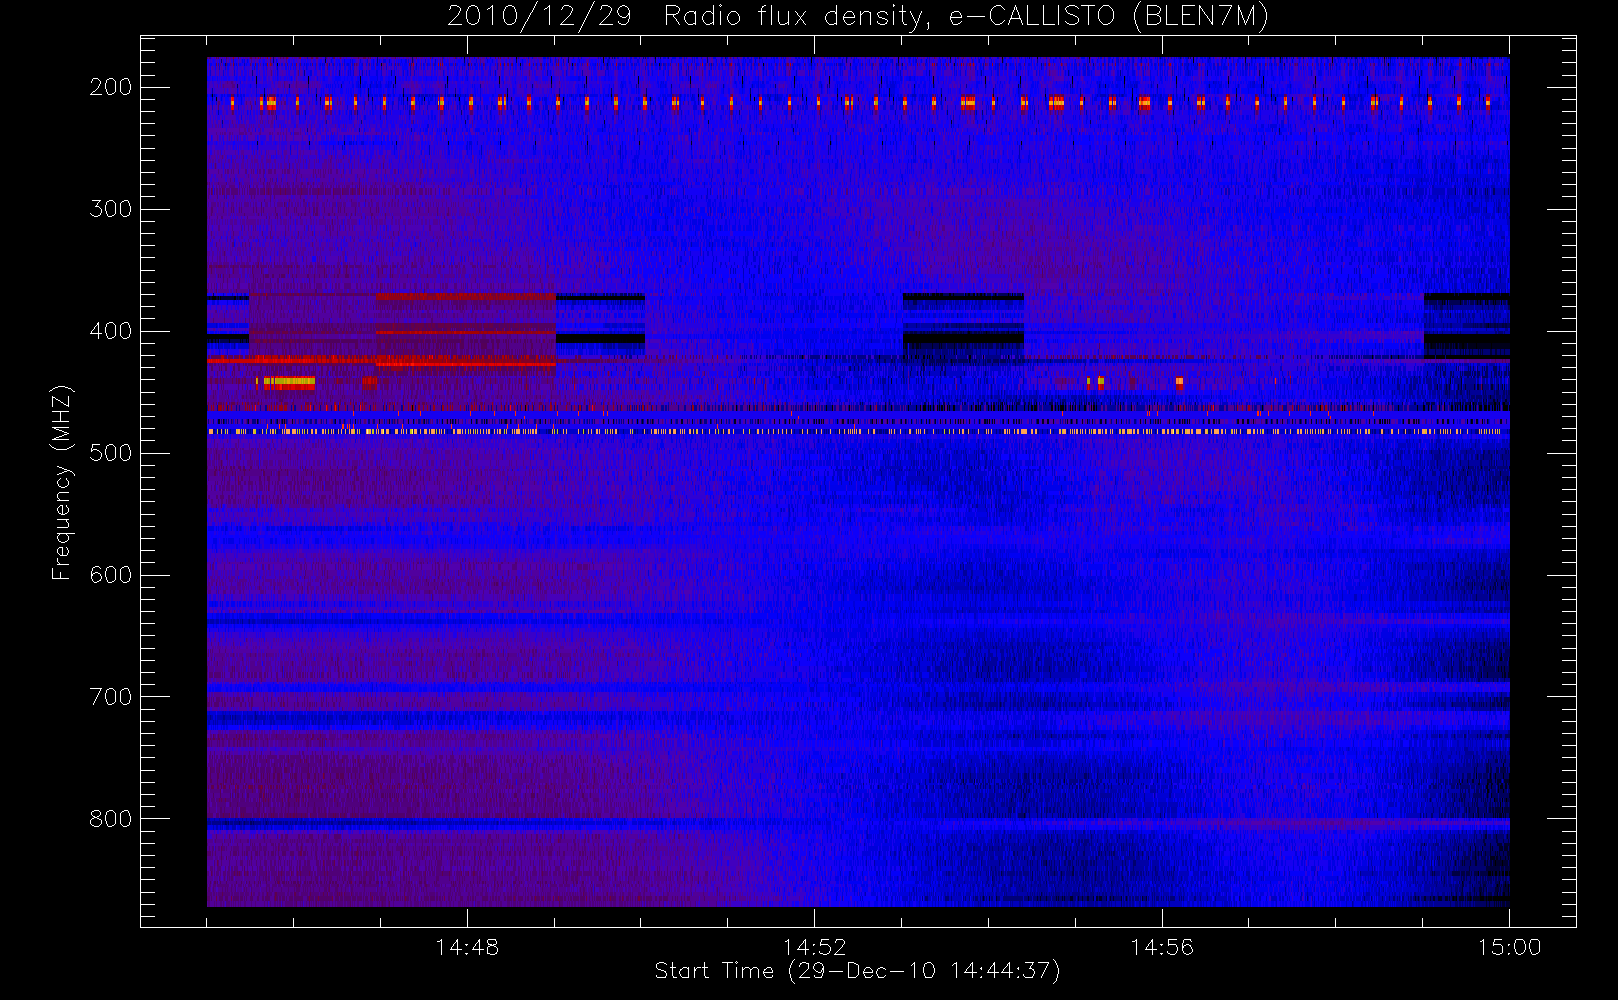This screenshot has width=1618, height=1000.
Task: Click the 'Start Time (29-Dec-10 14:44:37)' label
Action: [857, 971]
